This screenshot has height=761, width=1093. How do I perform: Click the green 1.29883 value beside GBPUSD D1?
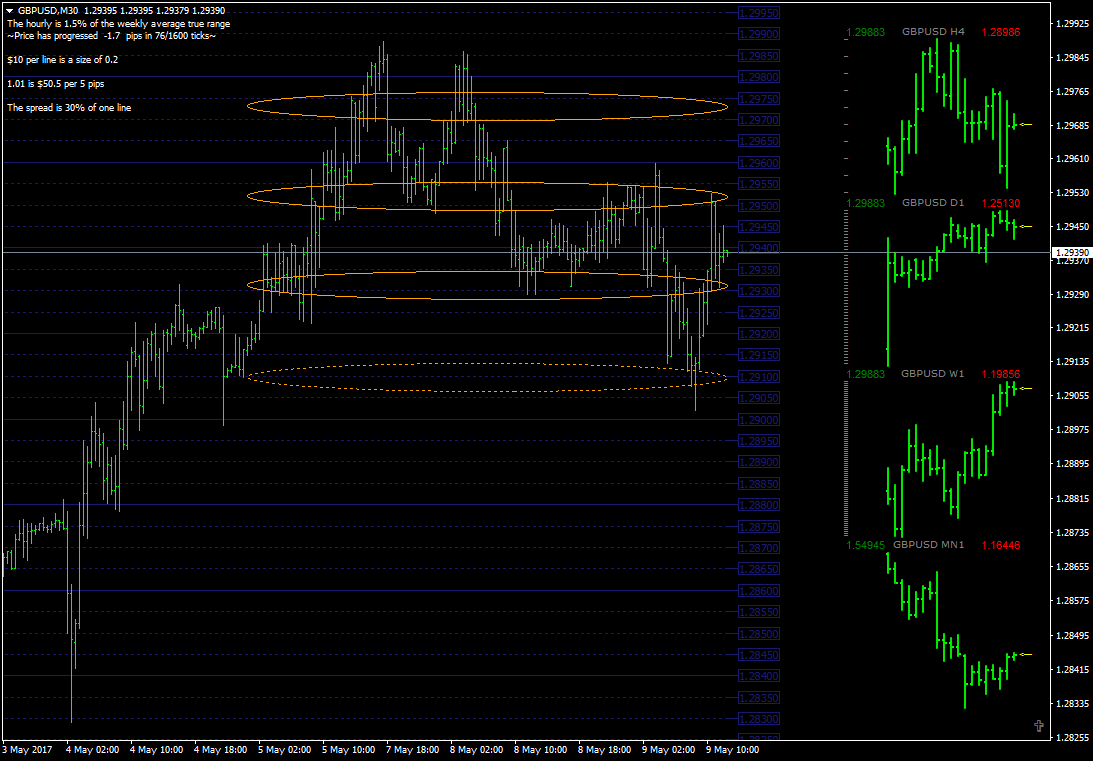[865, 203]
